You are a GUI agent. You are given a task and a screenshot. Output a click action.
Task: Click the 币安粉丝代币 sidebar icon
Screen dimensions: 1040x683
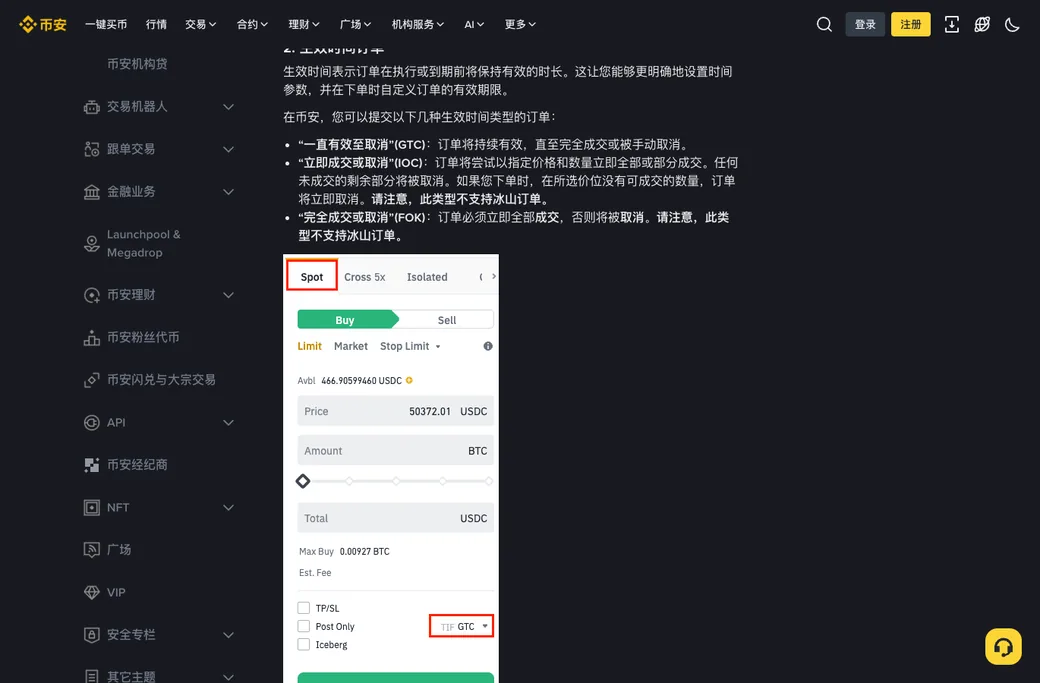(92, 338)
